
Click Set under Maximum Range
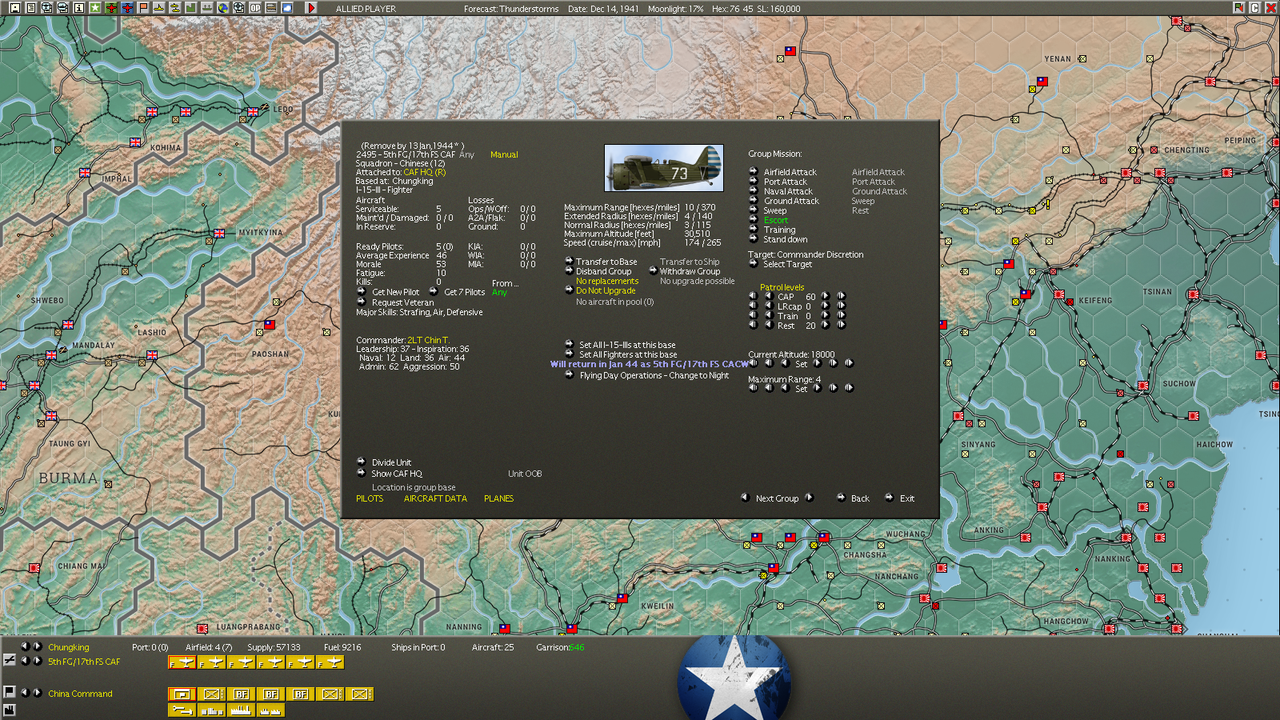pos(801,389)
